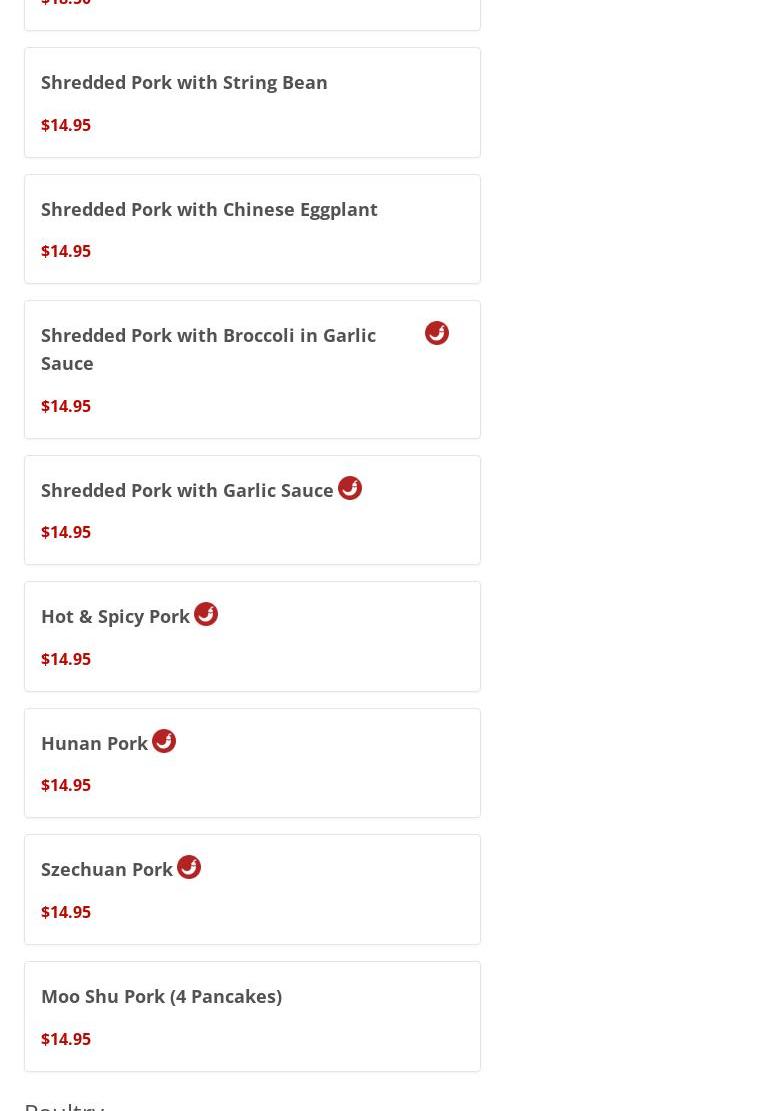This screenshot has height=1111, width=770.
Task: Choose the Szechuan Pork item name
Action: (x=107, y=869)
